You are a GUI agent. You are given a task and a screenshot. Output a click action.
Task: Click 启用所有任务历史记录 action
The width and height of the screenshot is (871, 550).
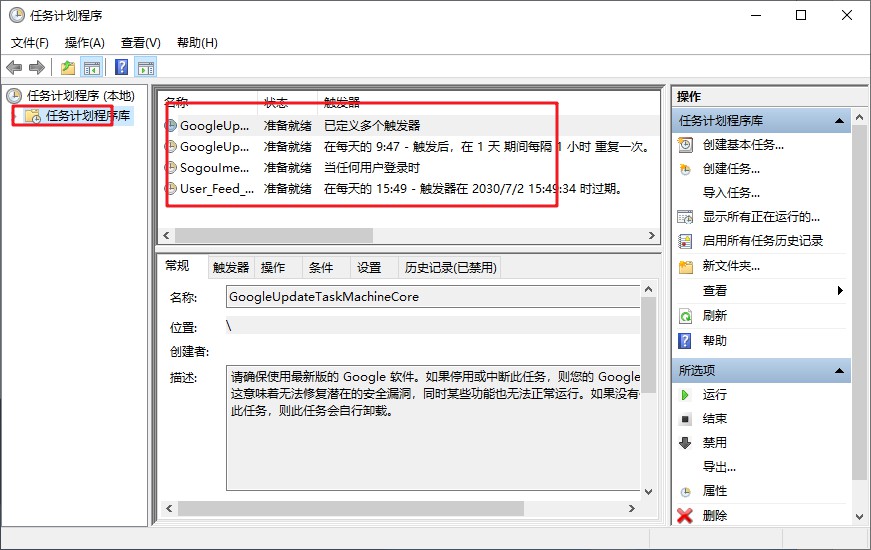762,241
